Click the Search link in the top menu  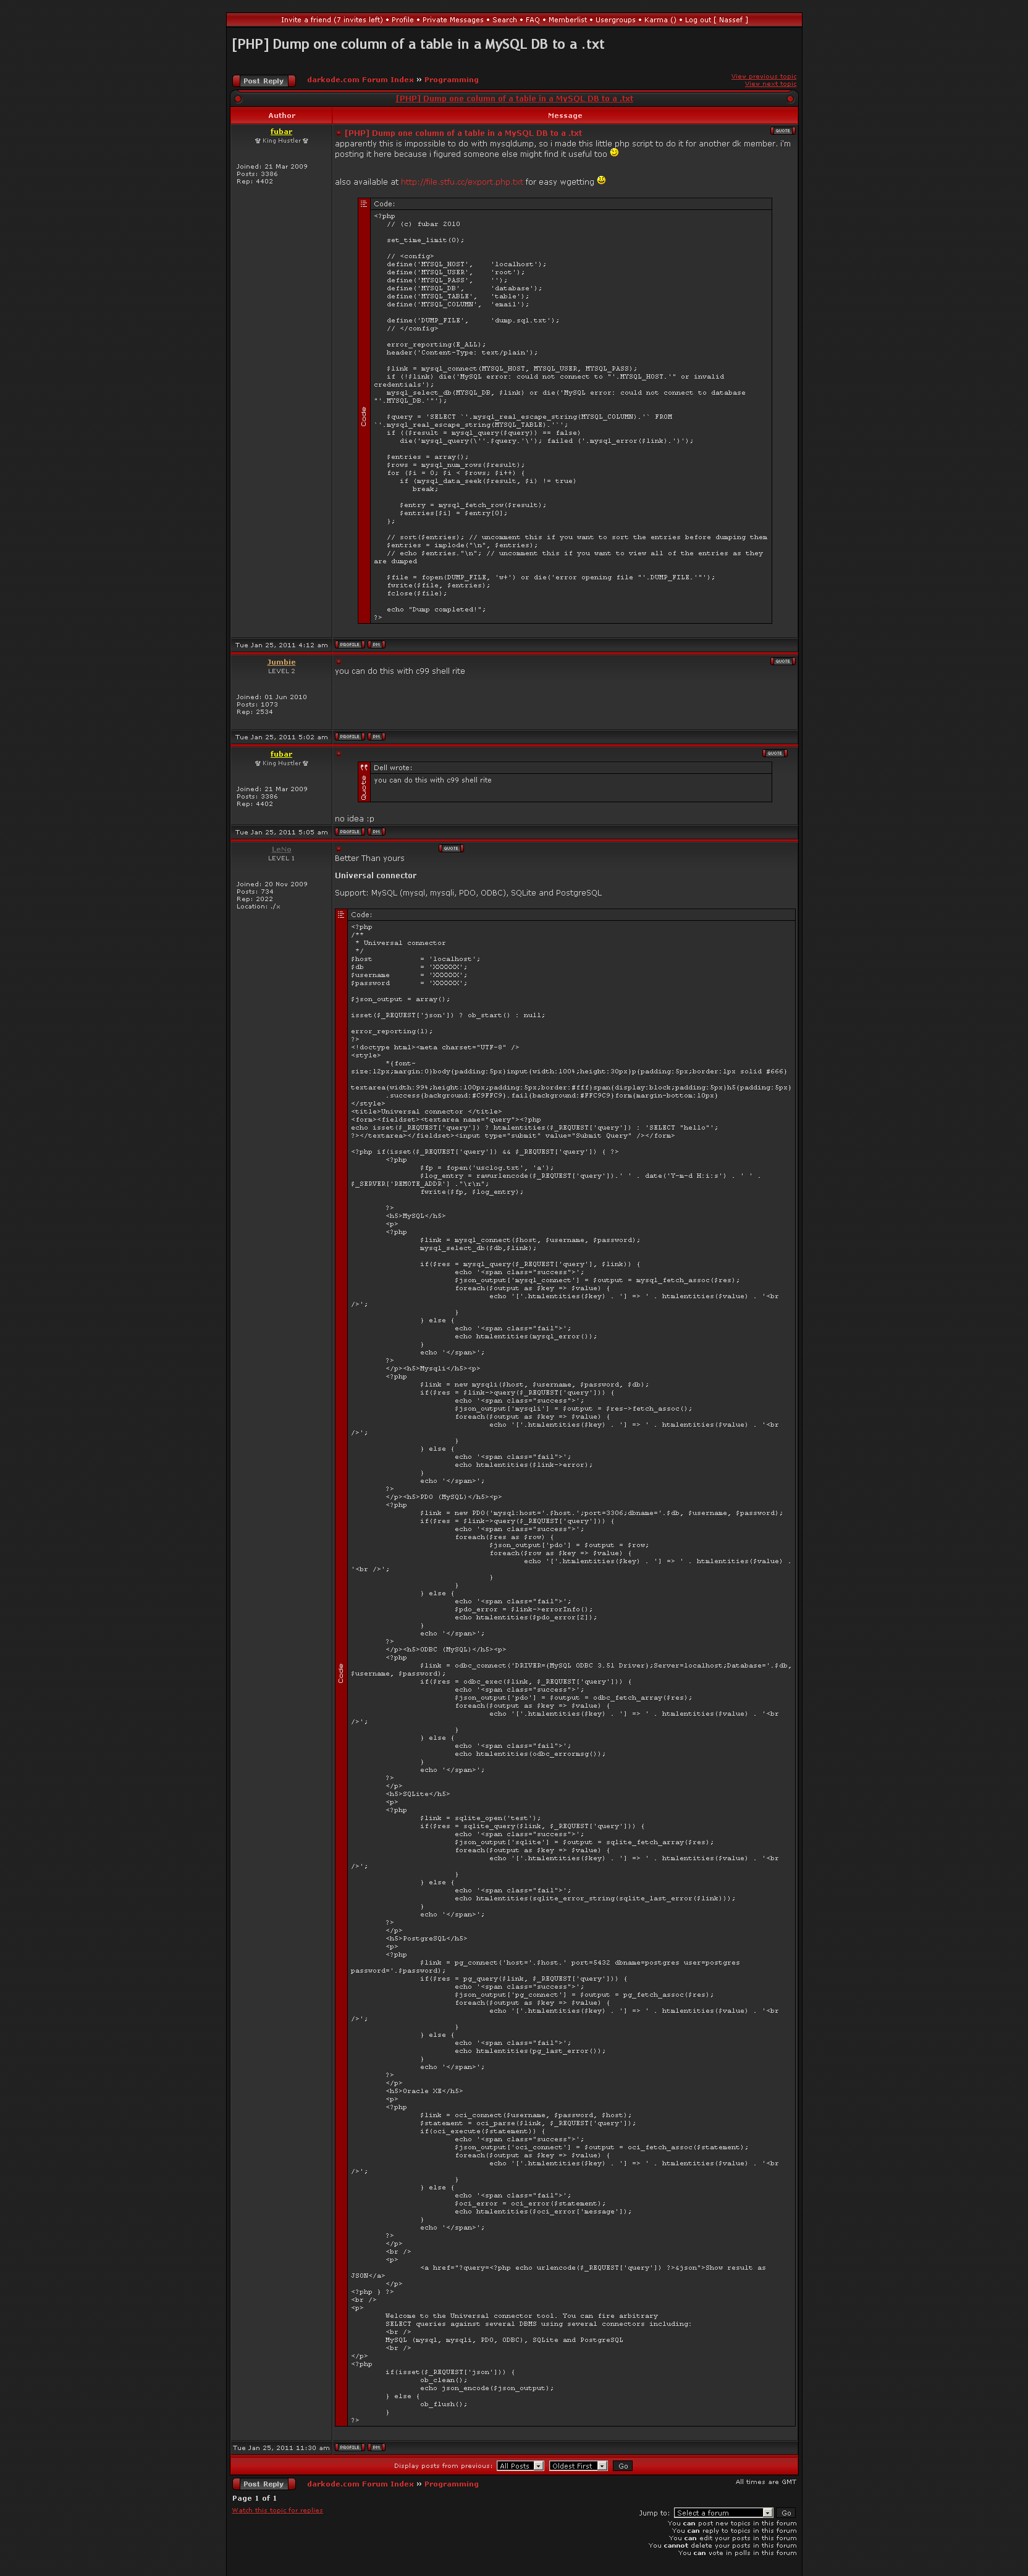pos(504,20)
